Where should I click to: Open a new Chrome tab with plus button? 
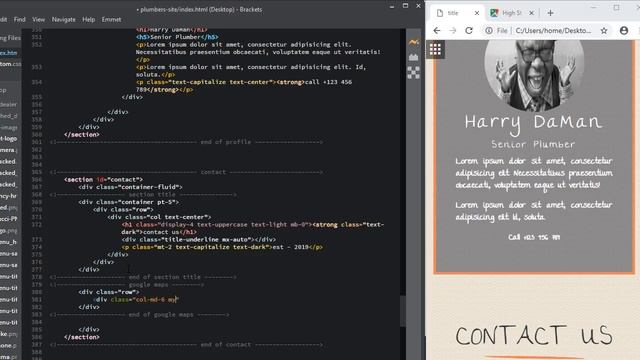(550, 13)
